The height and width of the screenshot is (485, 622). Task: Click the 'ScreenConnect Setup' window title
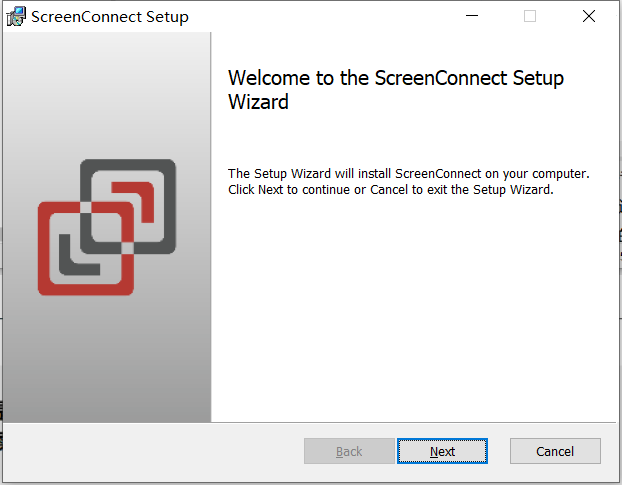click(x=110, y=17)
